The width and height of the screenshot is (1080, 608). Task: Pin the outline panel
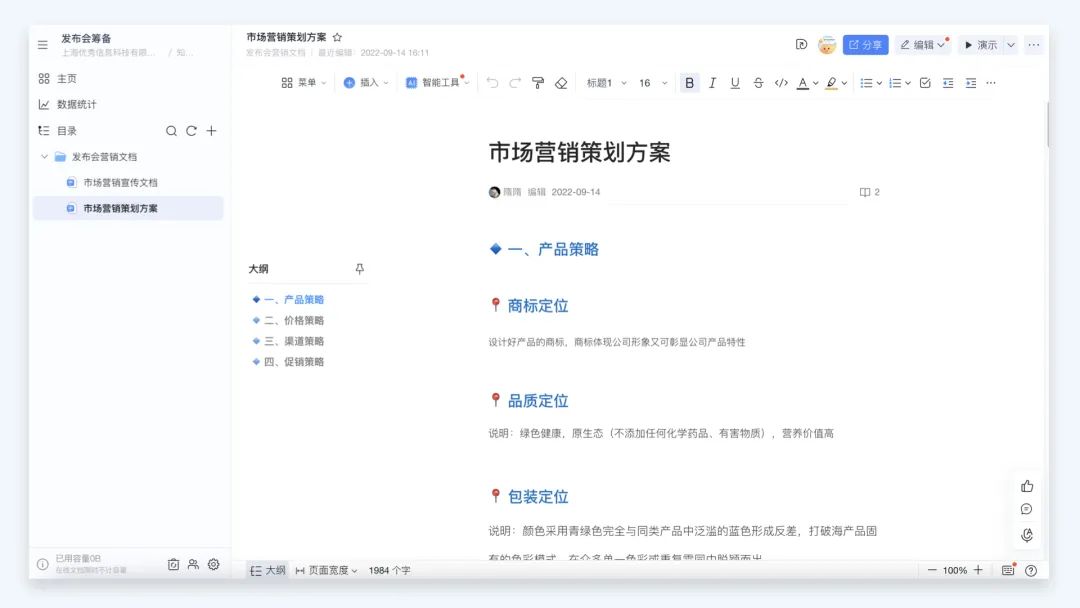[x=360, y=269]
